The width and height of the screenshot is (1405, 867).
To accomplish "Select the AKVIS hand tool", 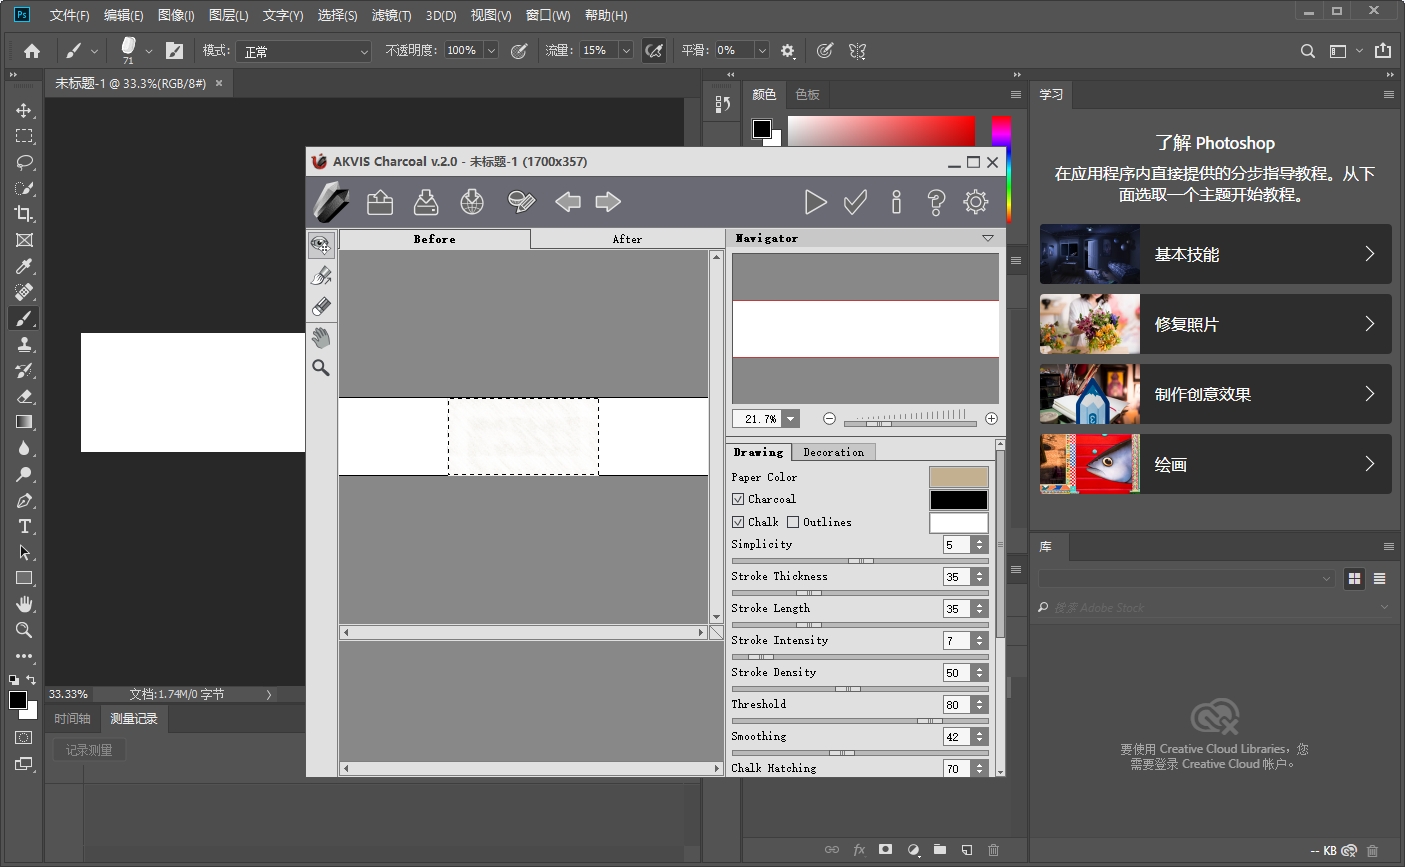I will [x=321, y=337].
